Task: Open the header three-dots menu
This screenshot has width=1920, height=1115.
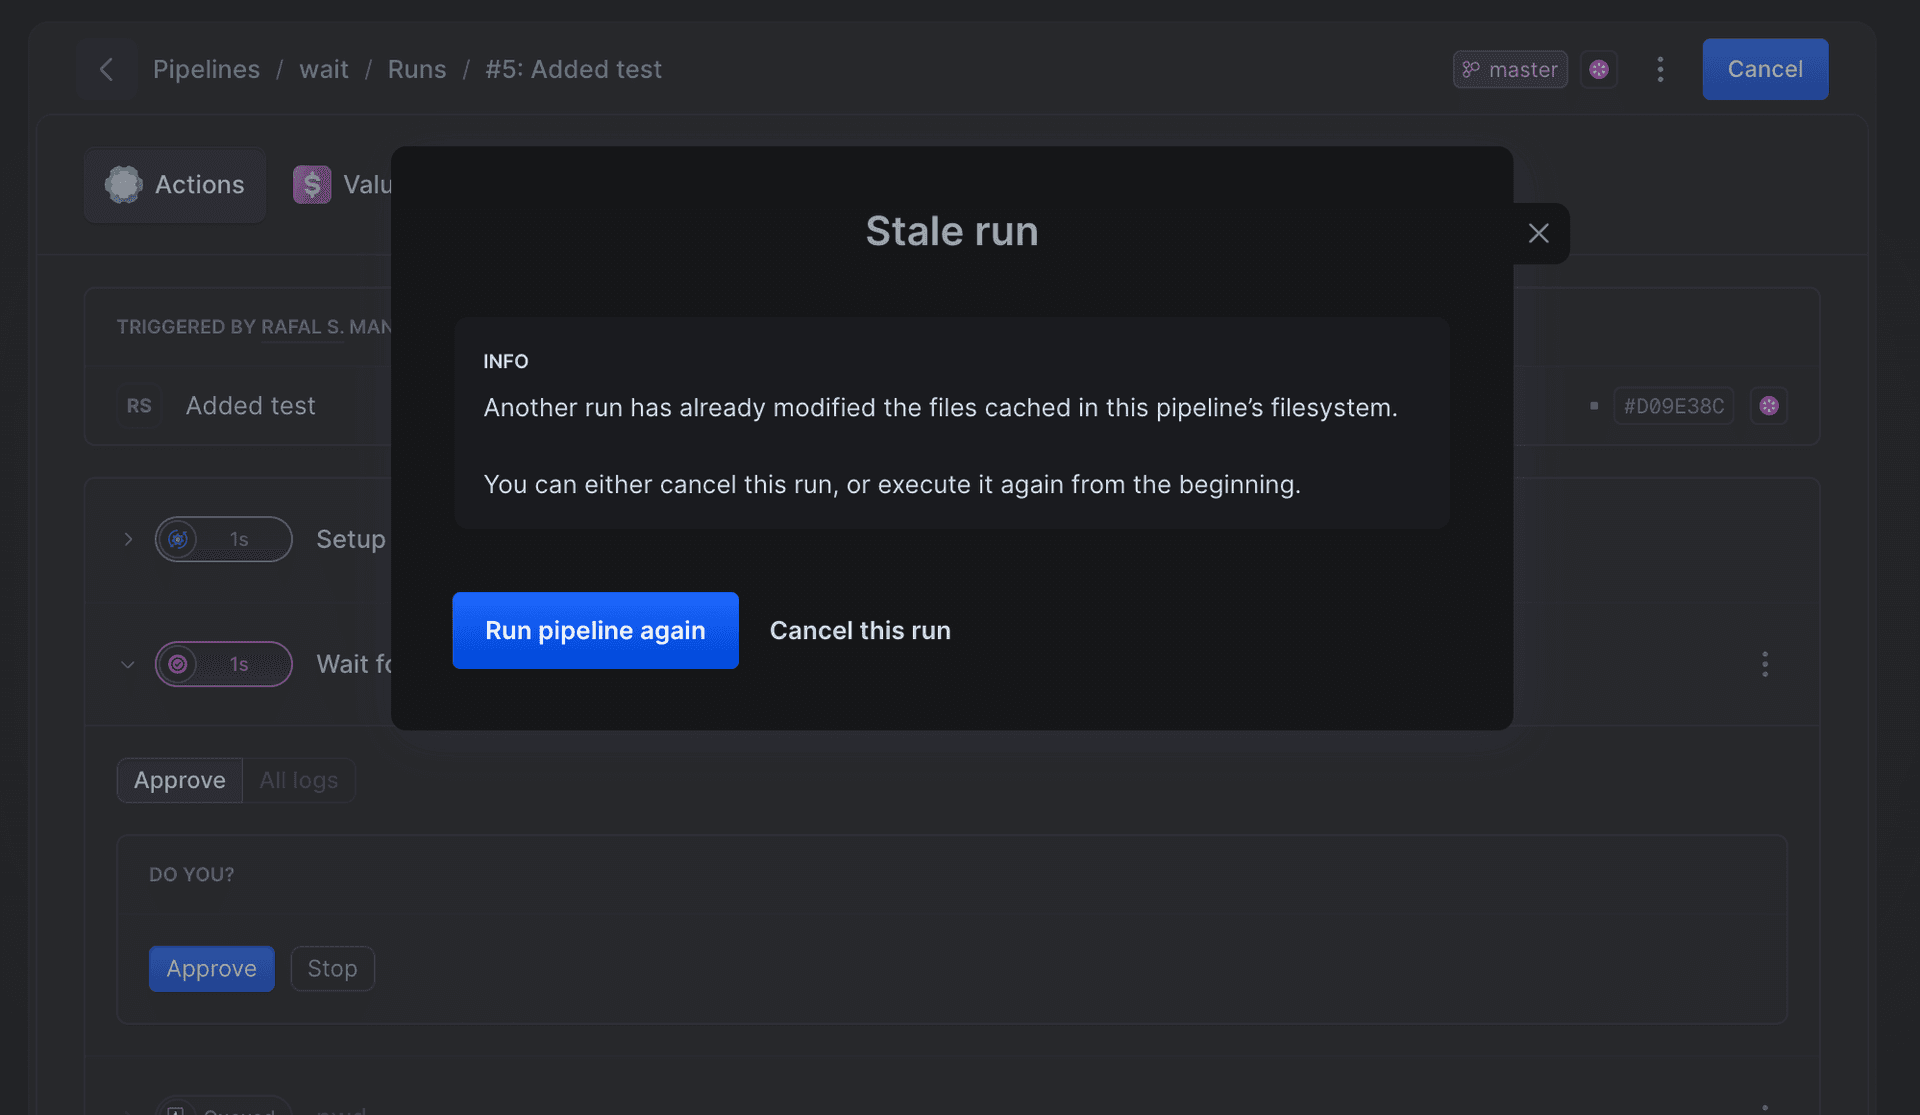Action: [x=1660, y=69]
